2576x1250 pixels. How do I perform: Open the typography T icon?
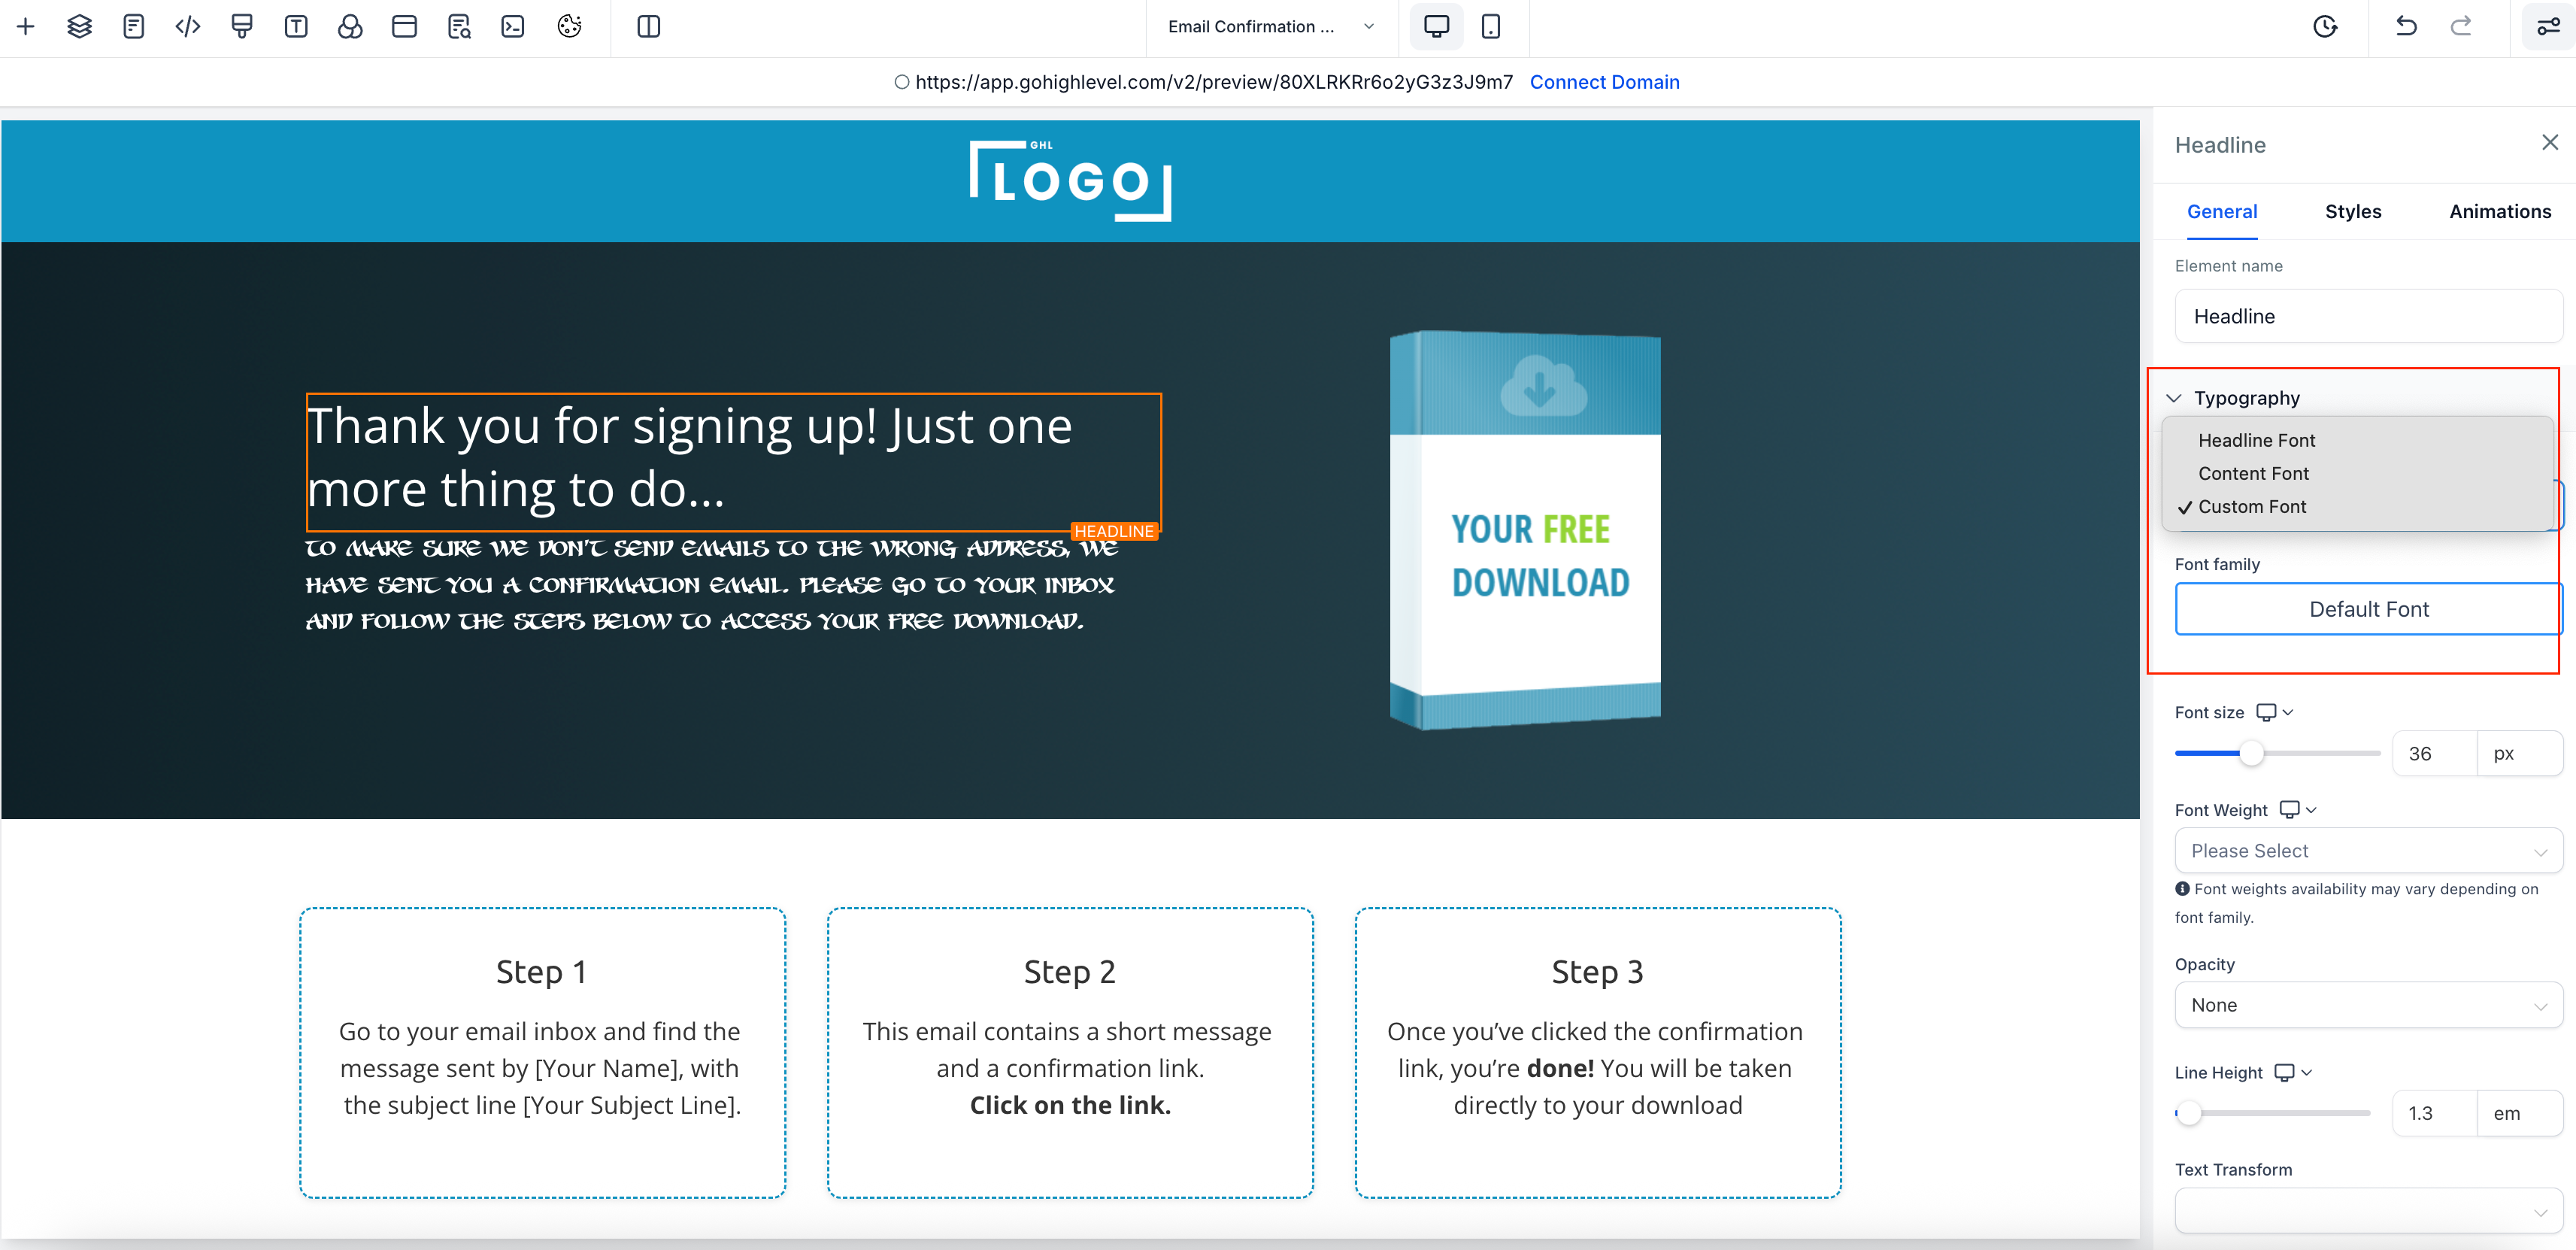(296, 27)
